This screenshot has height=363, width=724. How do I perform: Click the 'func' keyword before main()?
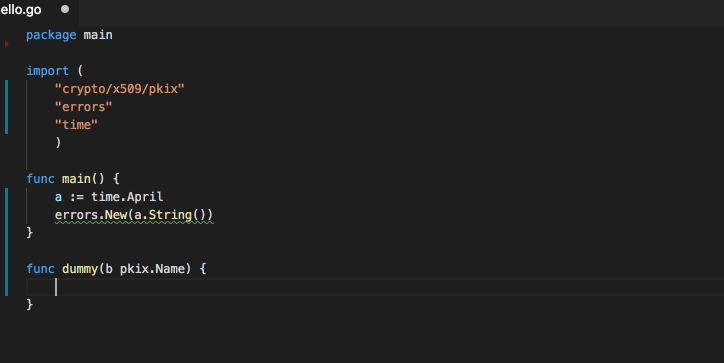(x=40, y=179)
